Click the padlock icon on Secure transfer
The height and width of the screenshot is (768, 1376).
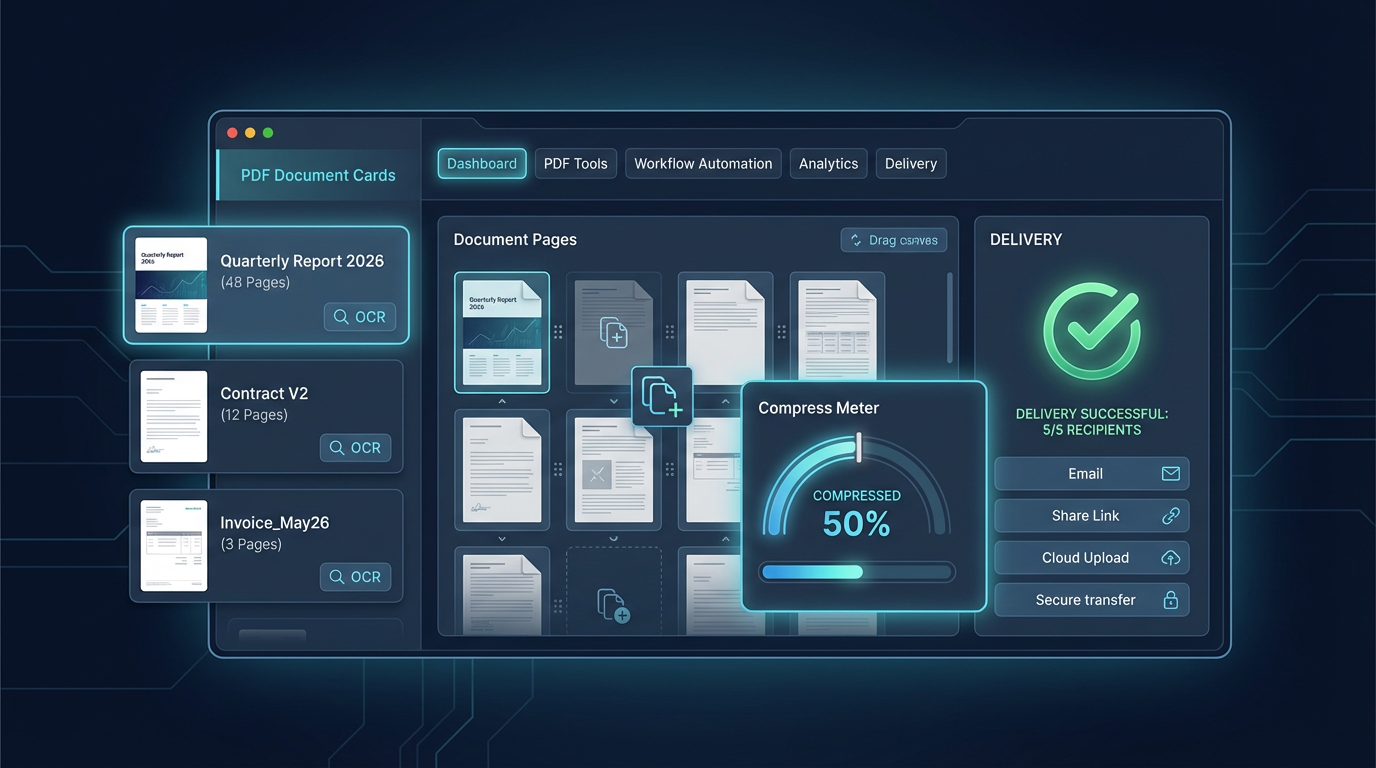(x=1170, y=600)
